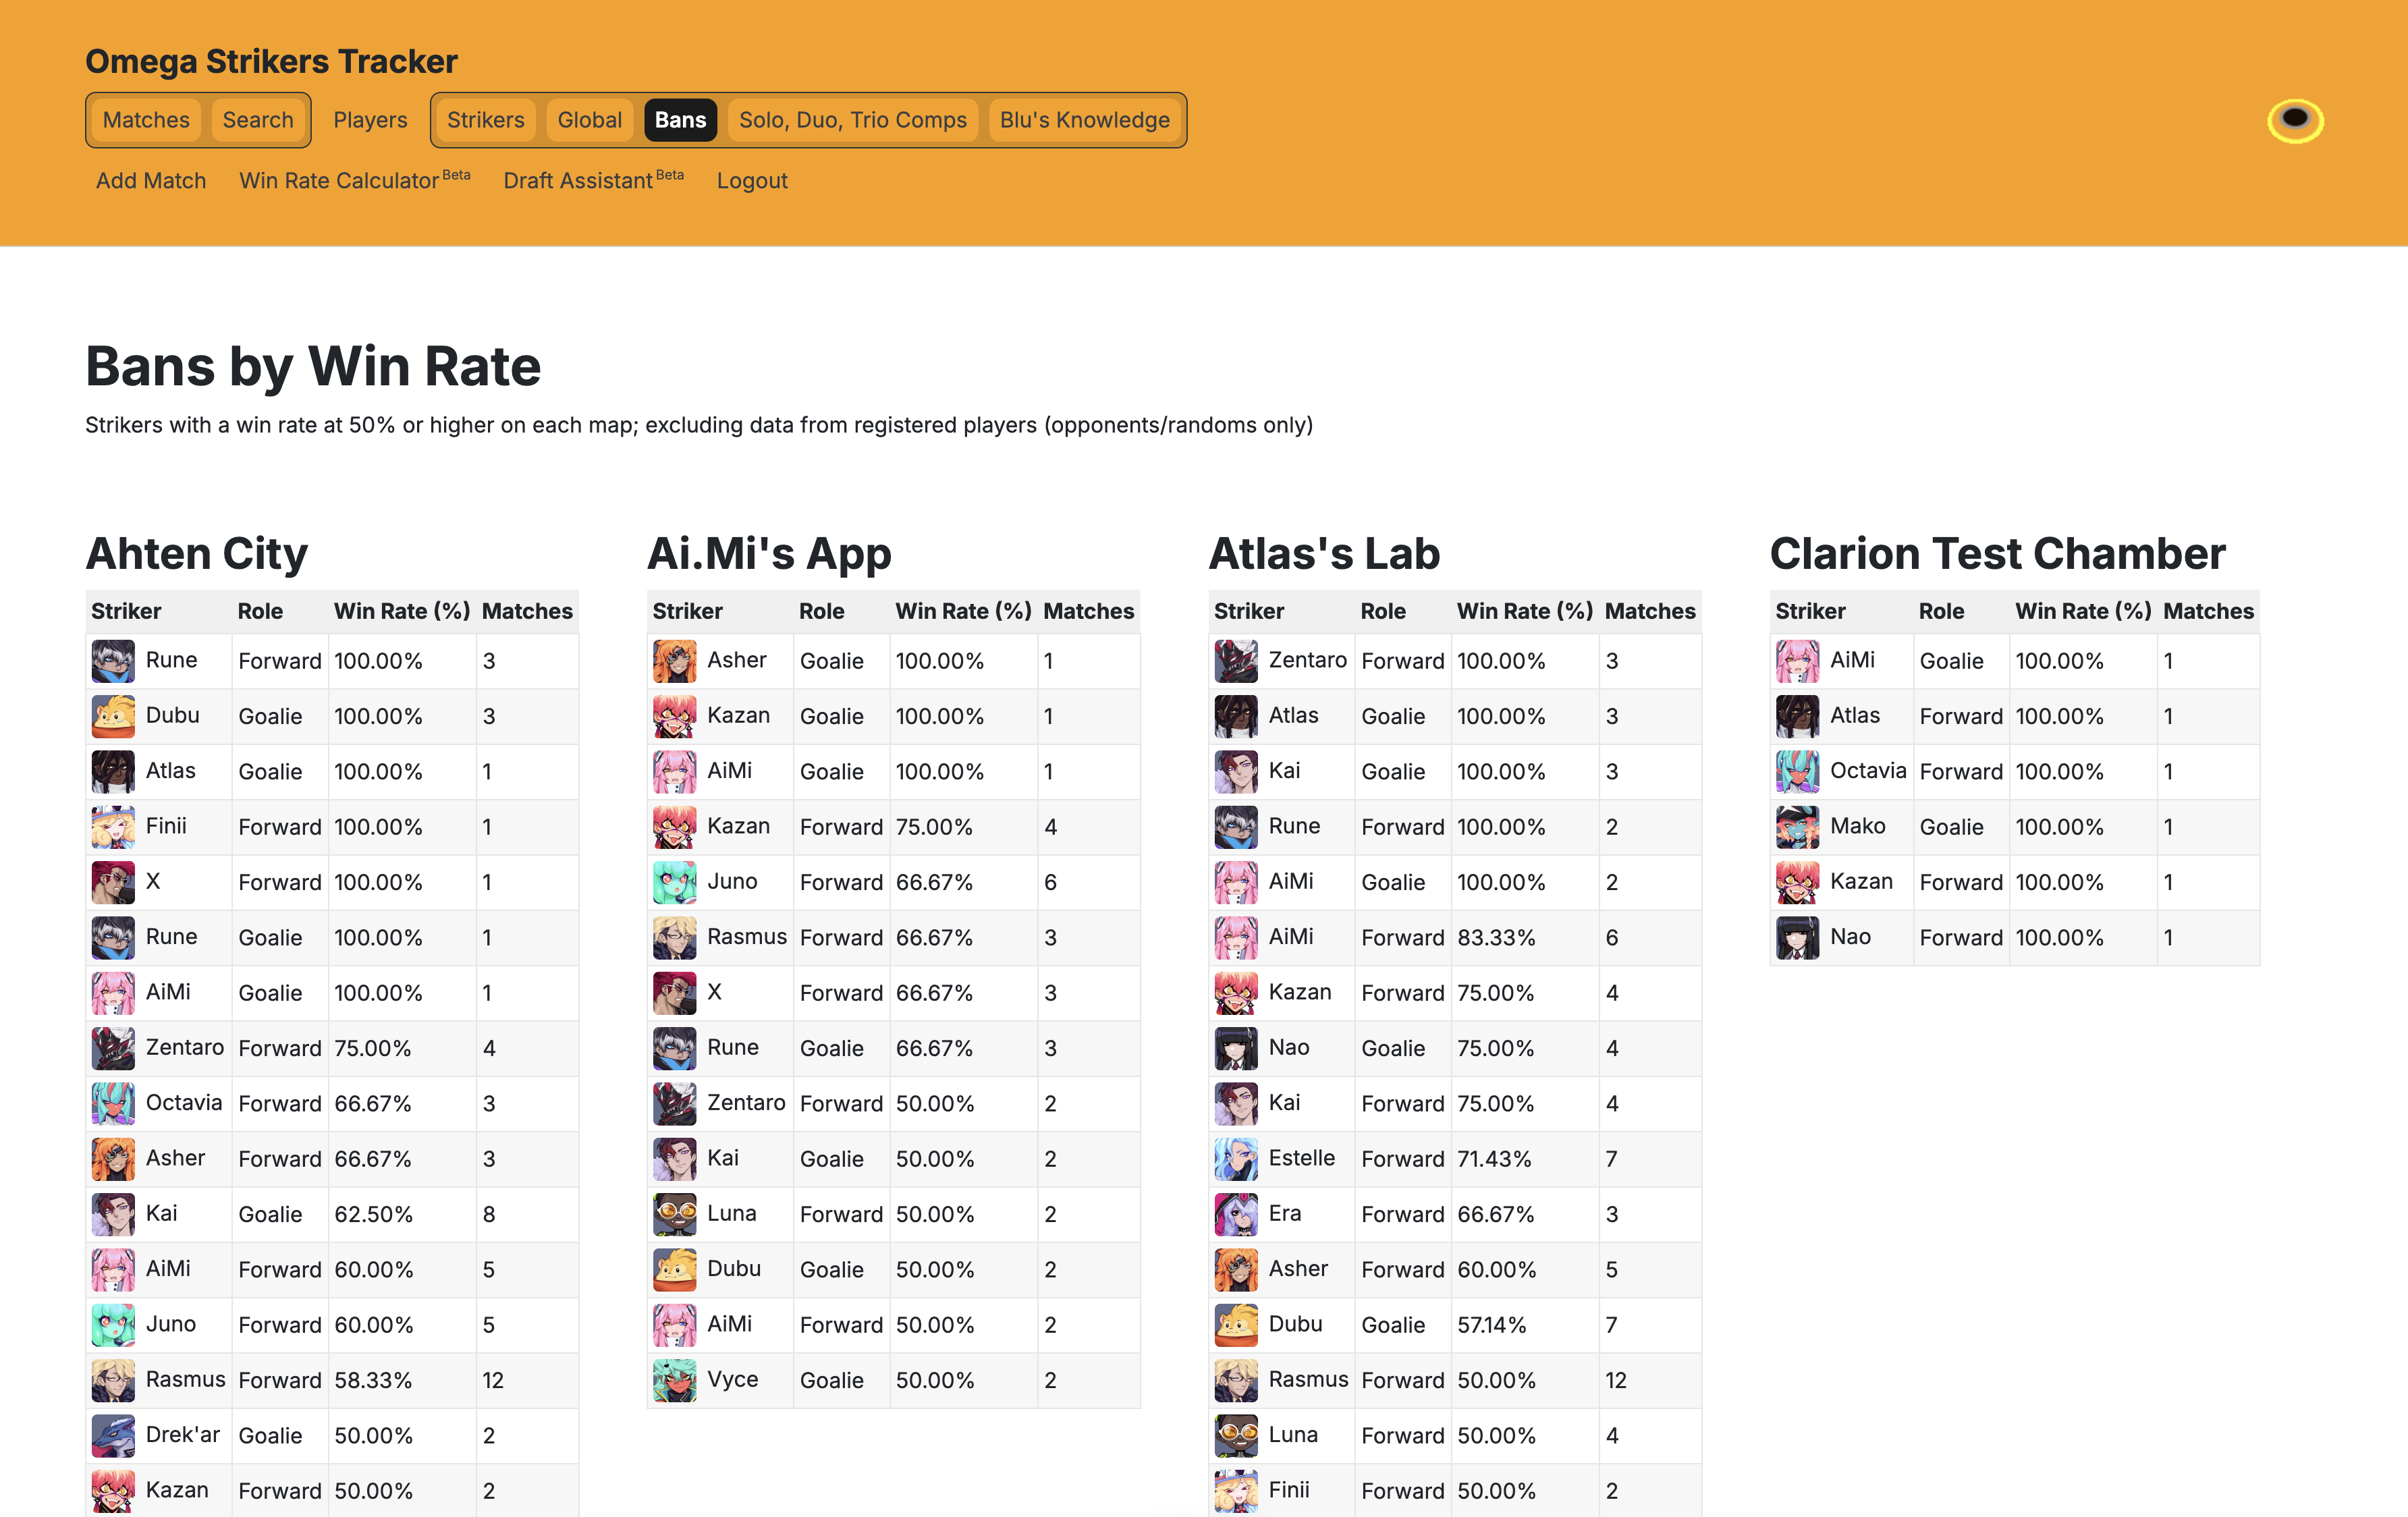
Task: Click Zentaro's avatar in Atlas's Lab table
Action: [x=1236, y=661]
